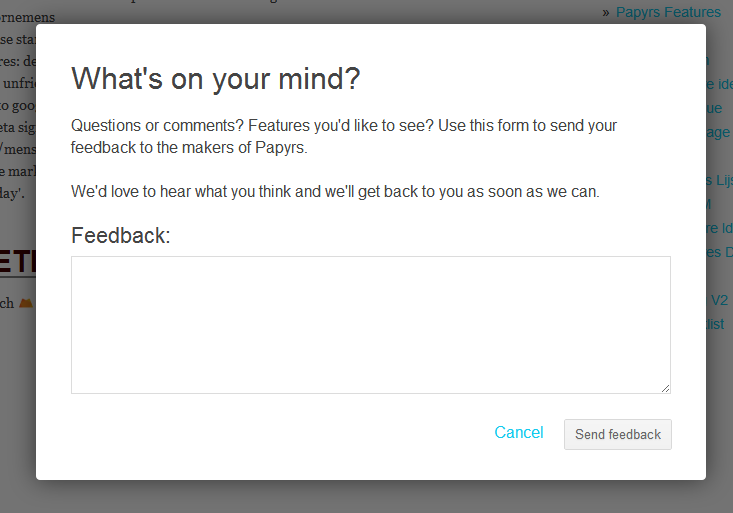Click the dimmed overlay below the dialog

click(x=366, y=497)
